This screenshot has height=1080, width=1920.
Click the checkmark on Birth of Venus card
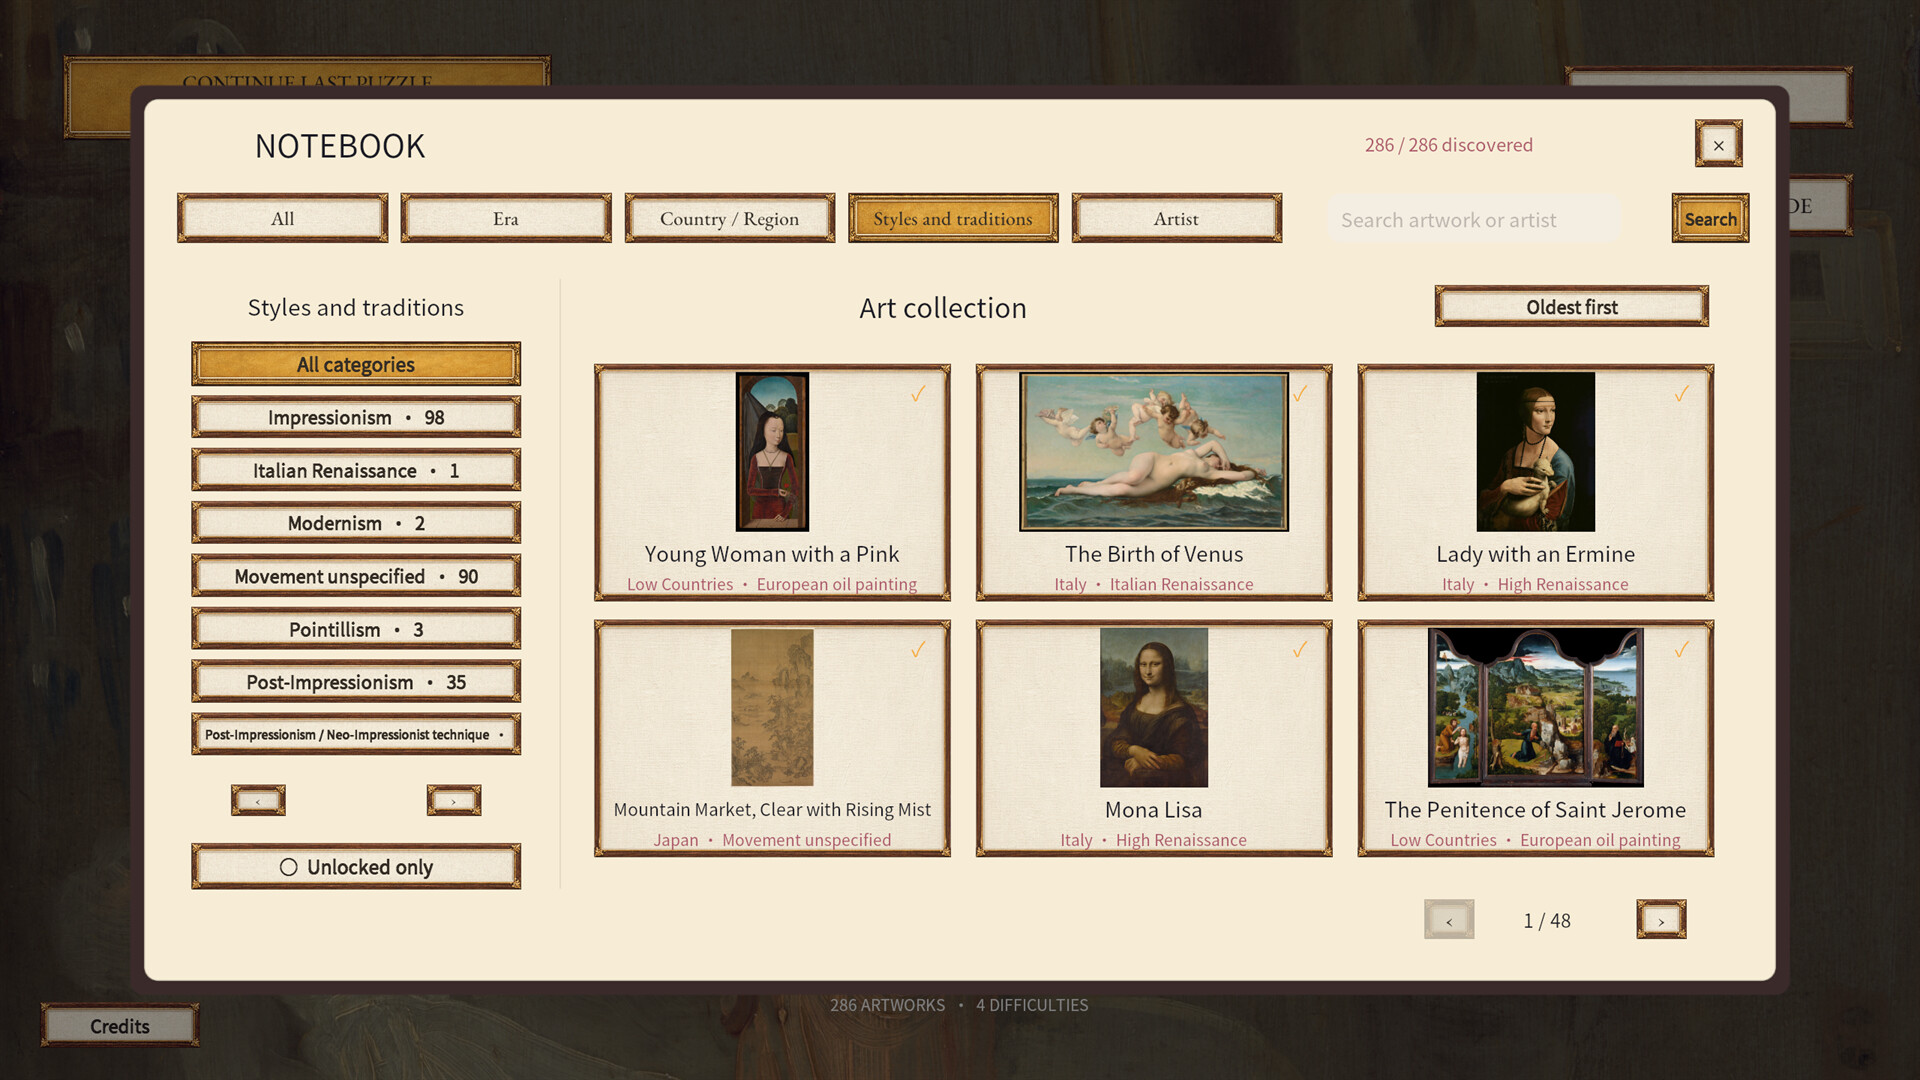tap(1300, 394)
